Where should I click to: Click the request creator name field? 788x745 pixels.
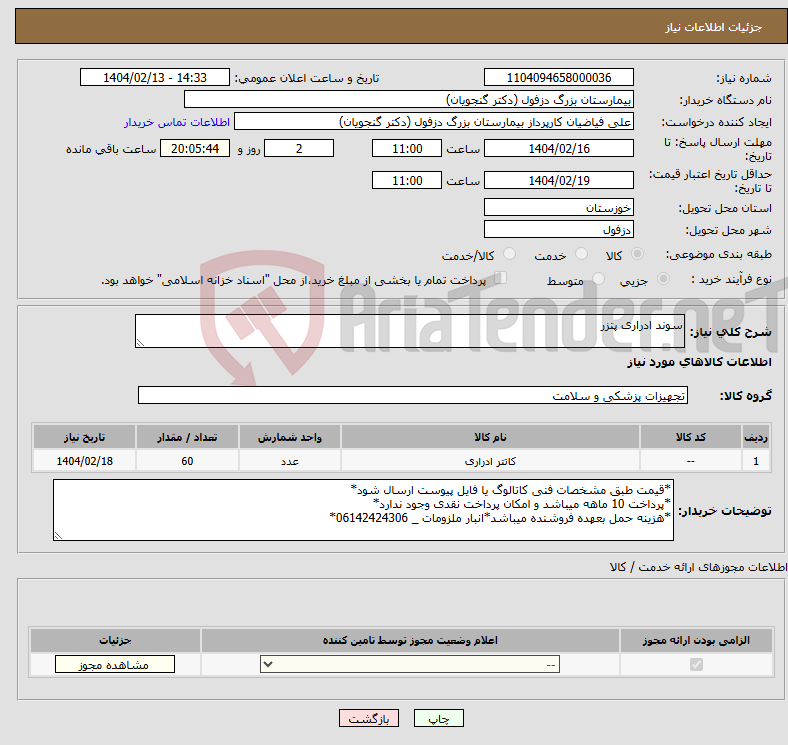[434, 122]
